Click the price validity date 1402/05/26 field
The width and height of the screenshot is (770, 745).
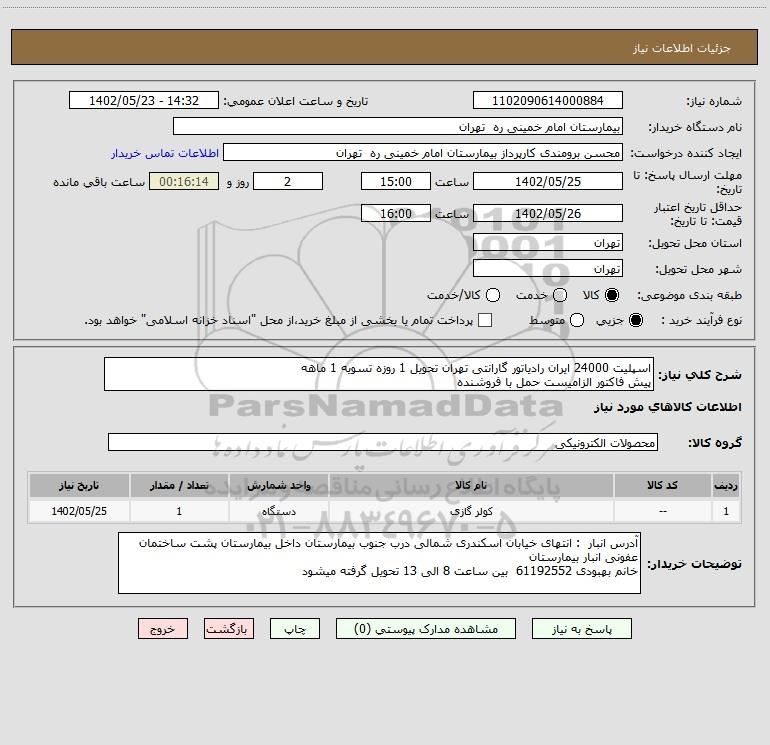pos(548,213)
